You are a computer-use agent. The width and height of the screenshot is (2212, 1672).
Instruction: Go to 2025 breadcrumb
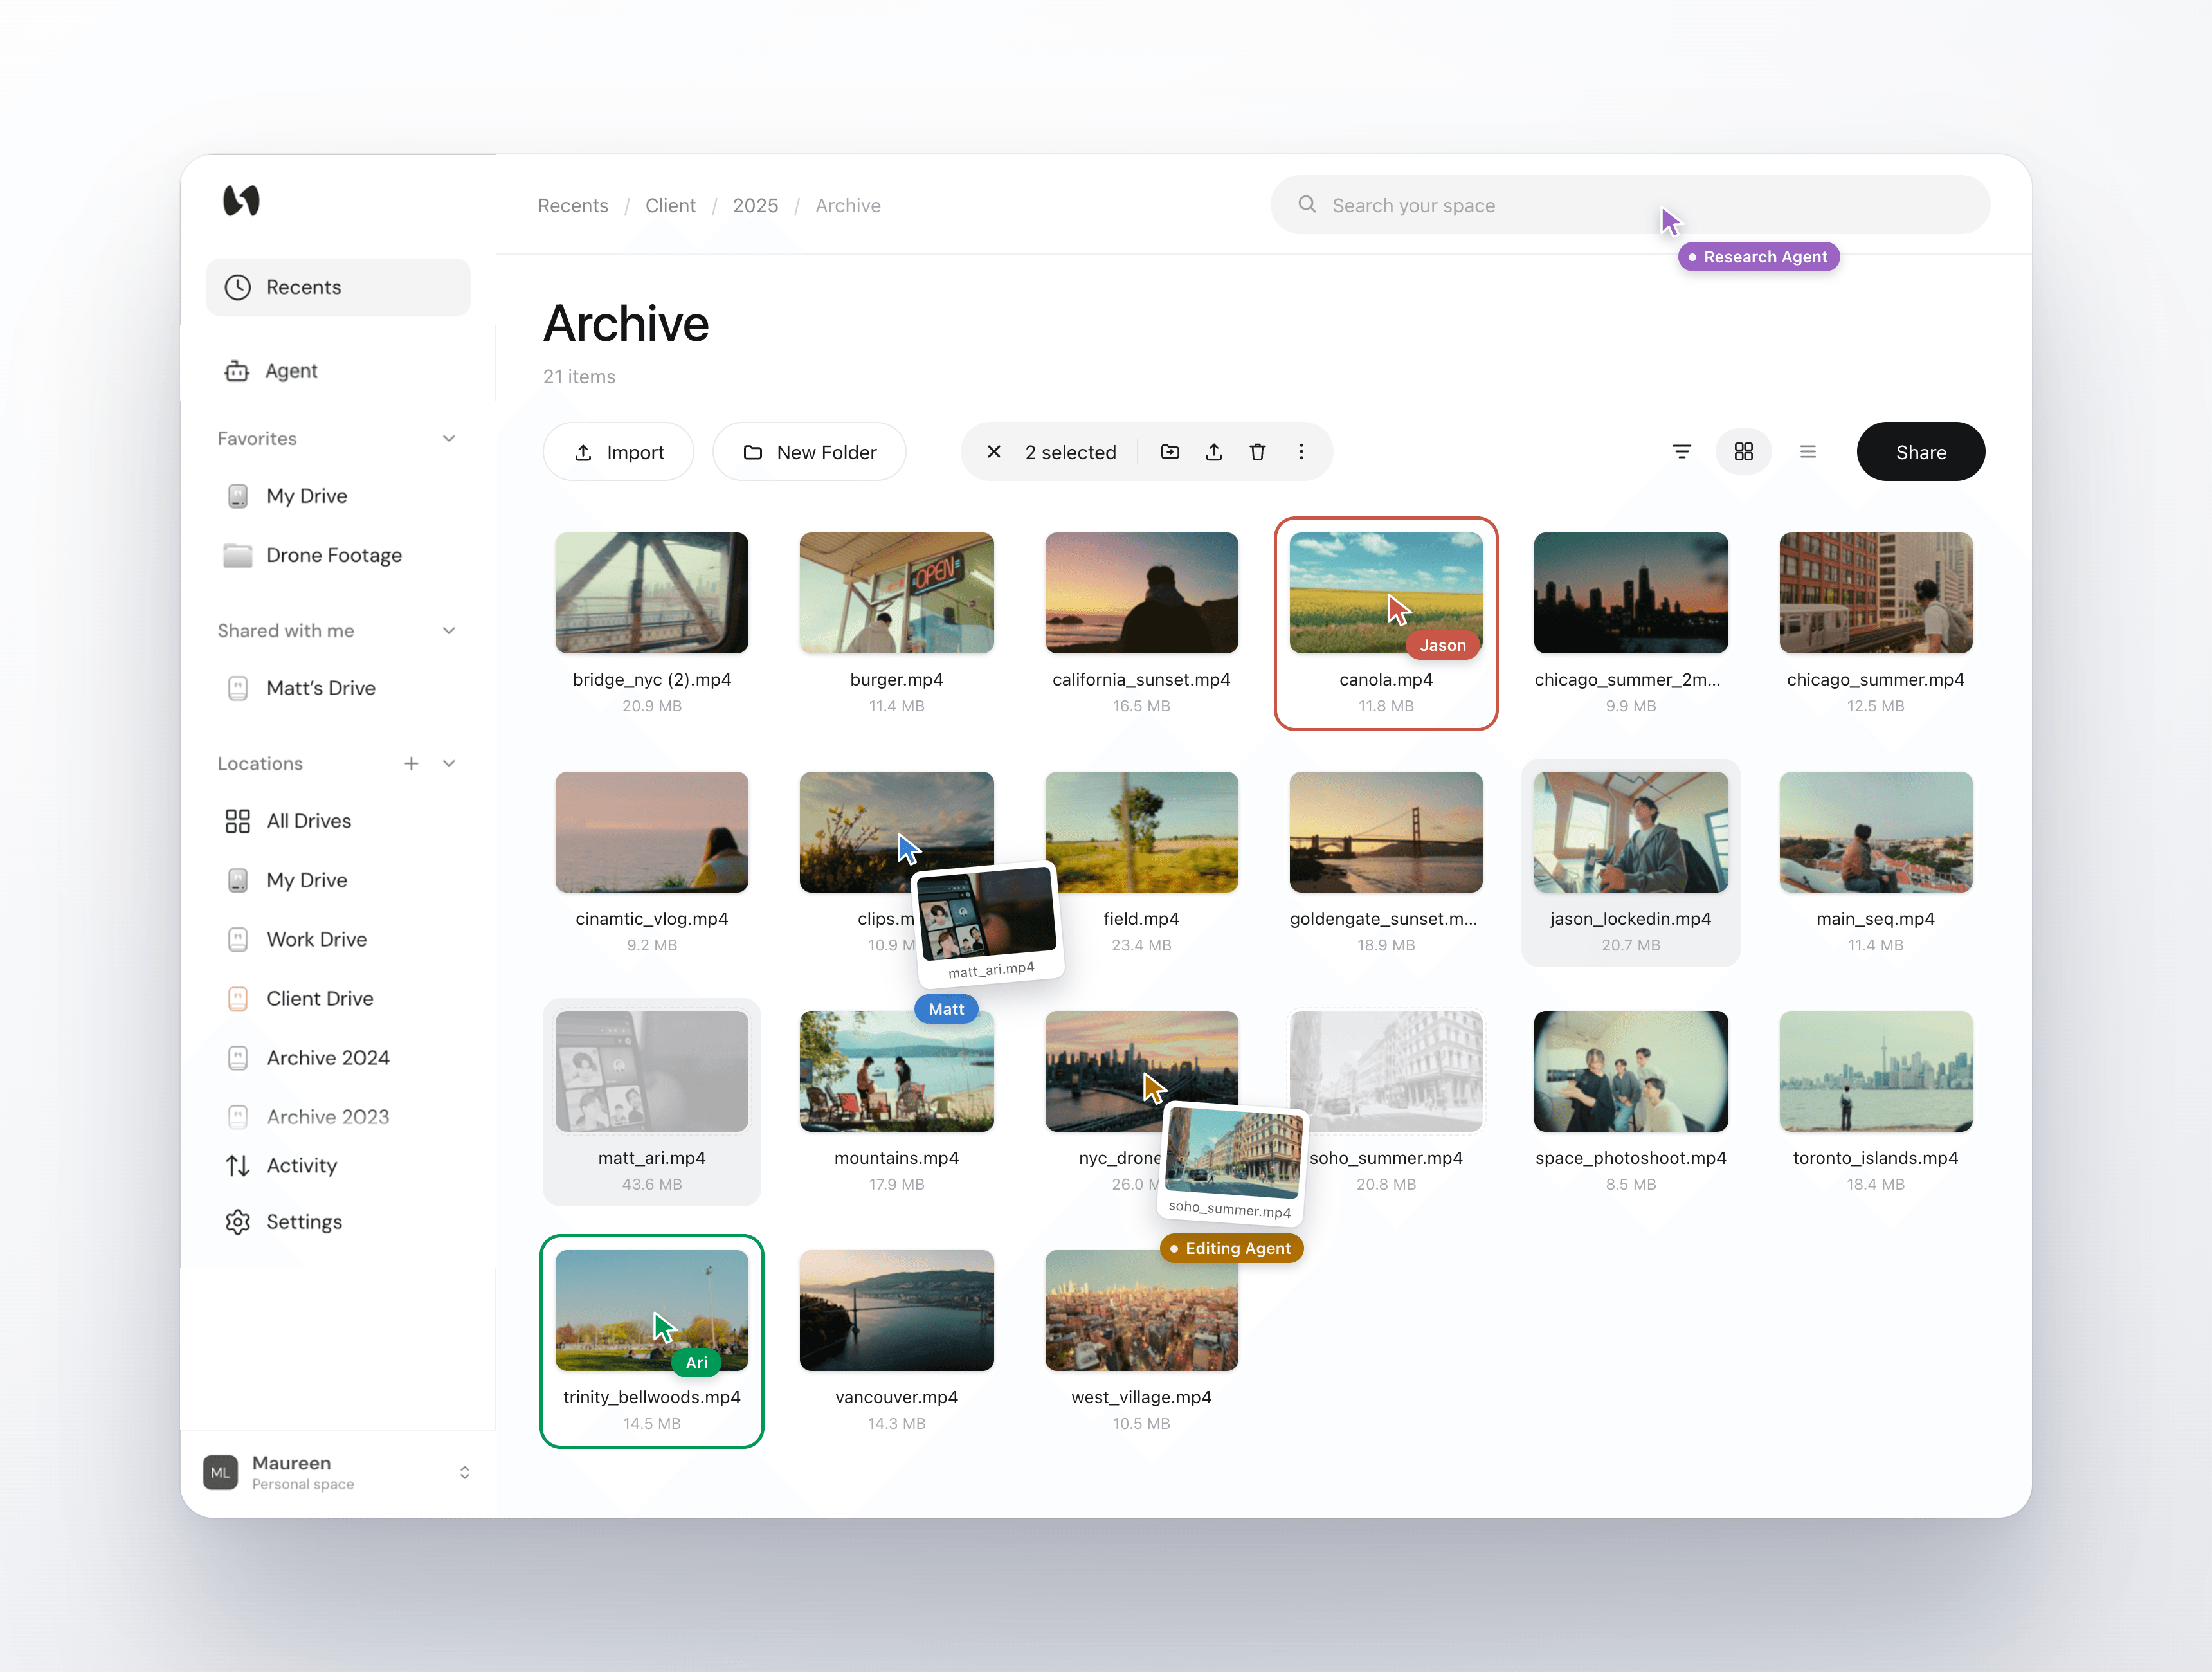[x=755, y=206]
